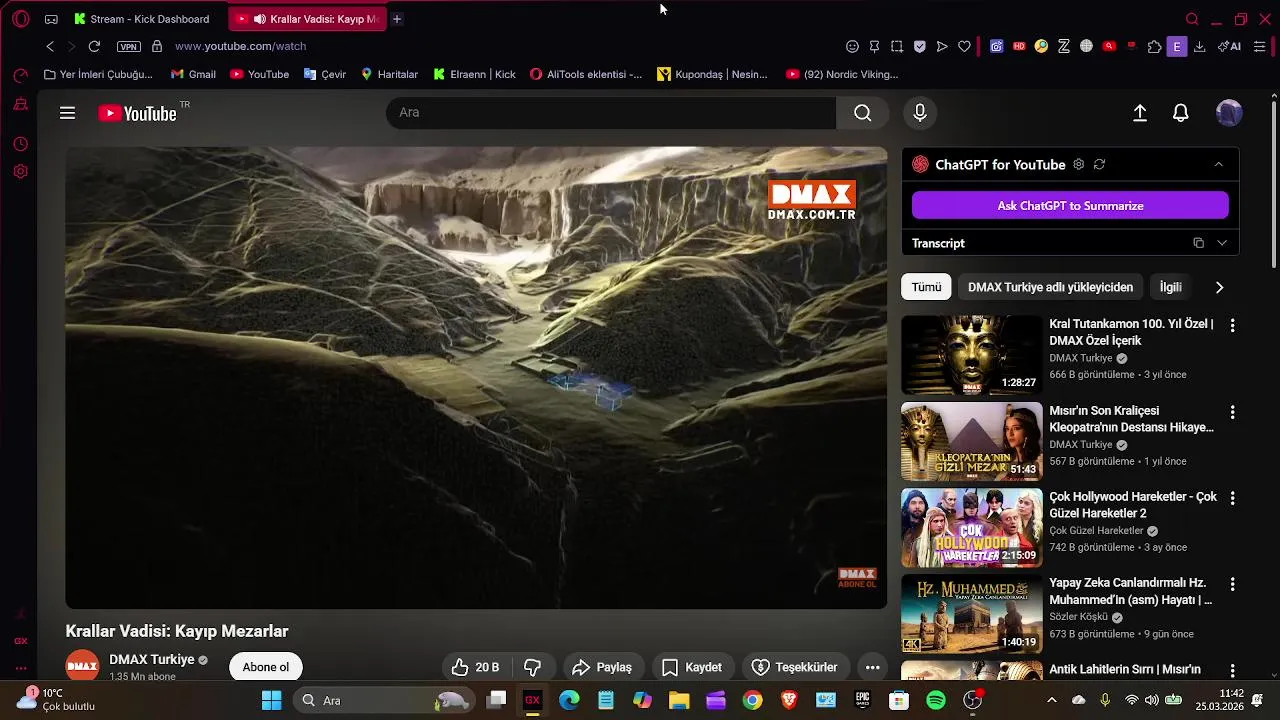
Task: Open the Kleopatra'nın Gizli Mezar thumbnail
Action: [x=972, y=442]
